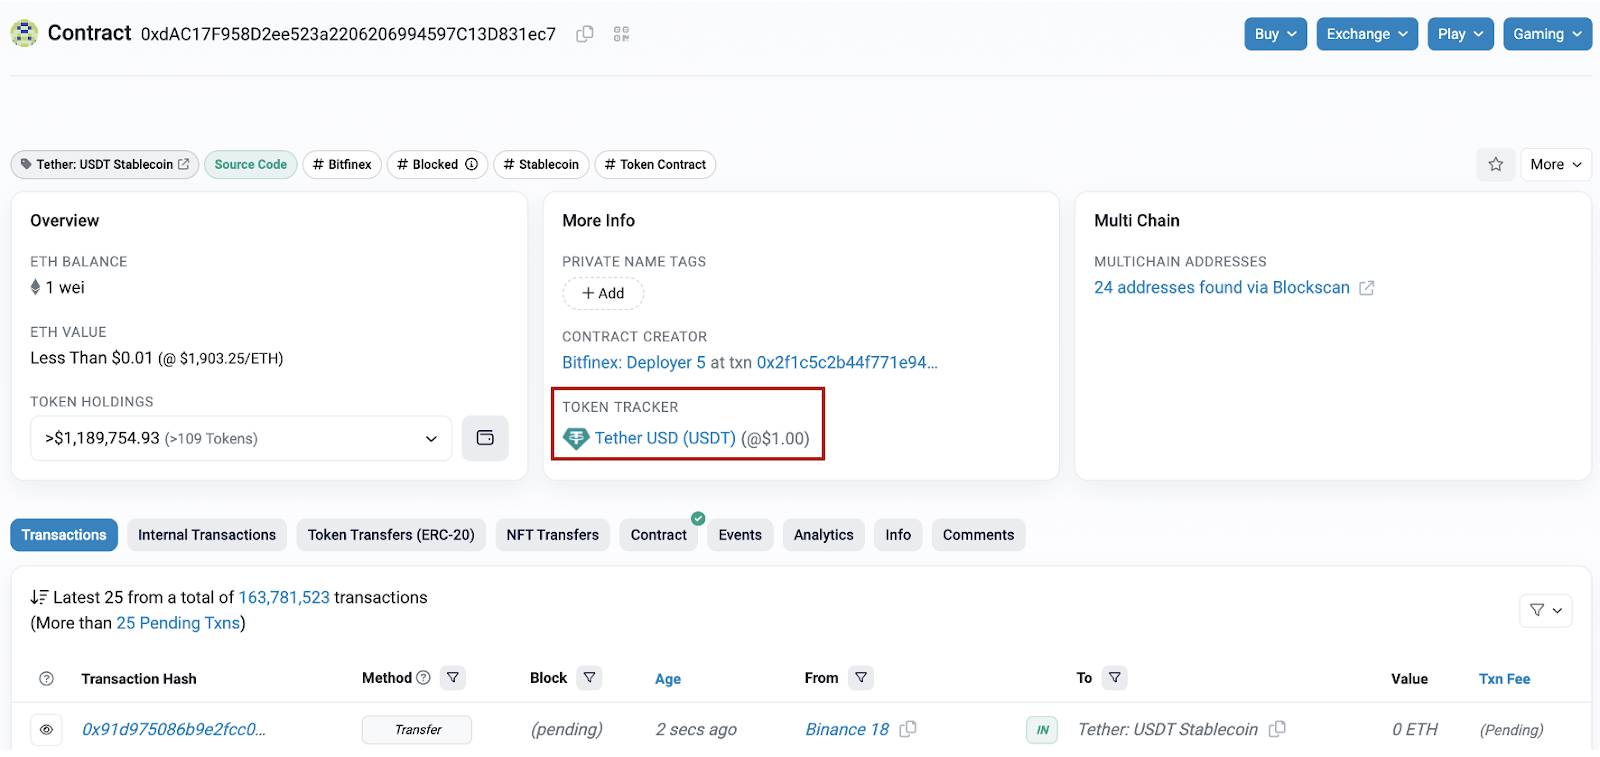Click the 163,781,523 total transactions link
Image resolution: width=1600 pixels, height=757 pixels.
(284, 597)
